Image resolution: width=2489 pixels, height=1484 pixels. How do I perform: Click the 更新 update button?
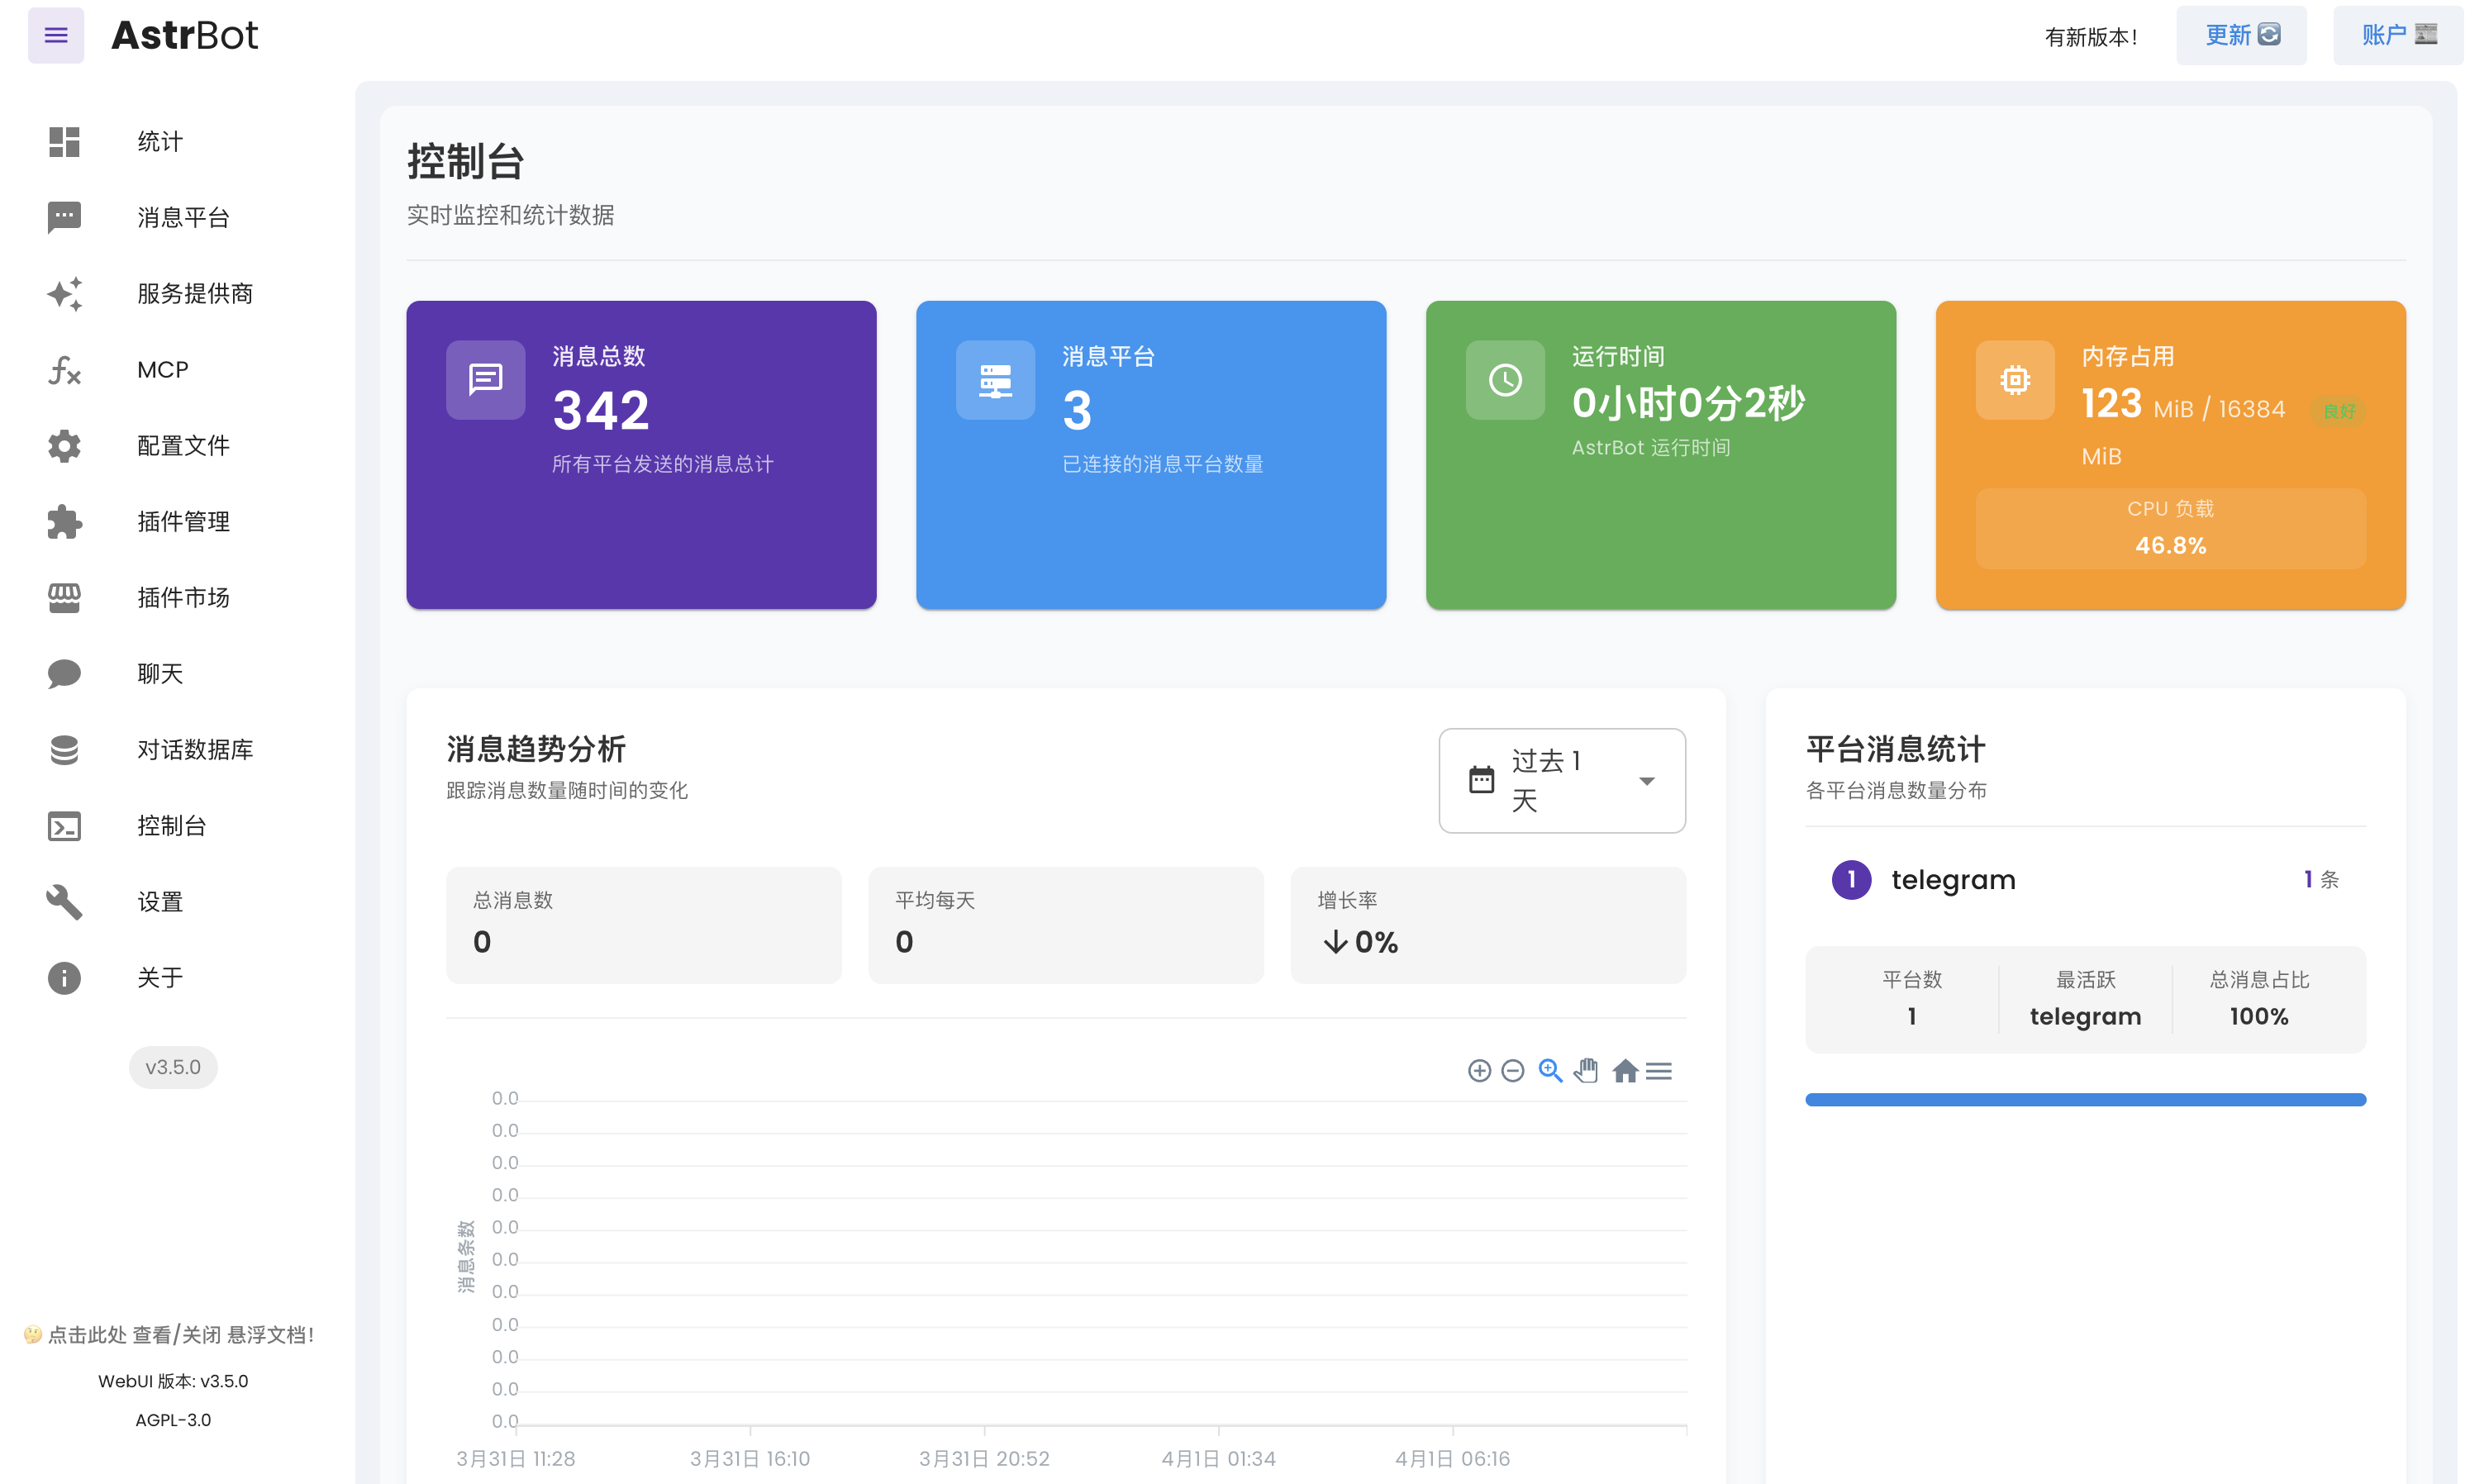point(2242,35)
